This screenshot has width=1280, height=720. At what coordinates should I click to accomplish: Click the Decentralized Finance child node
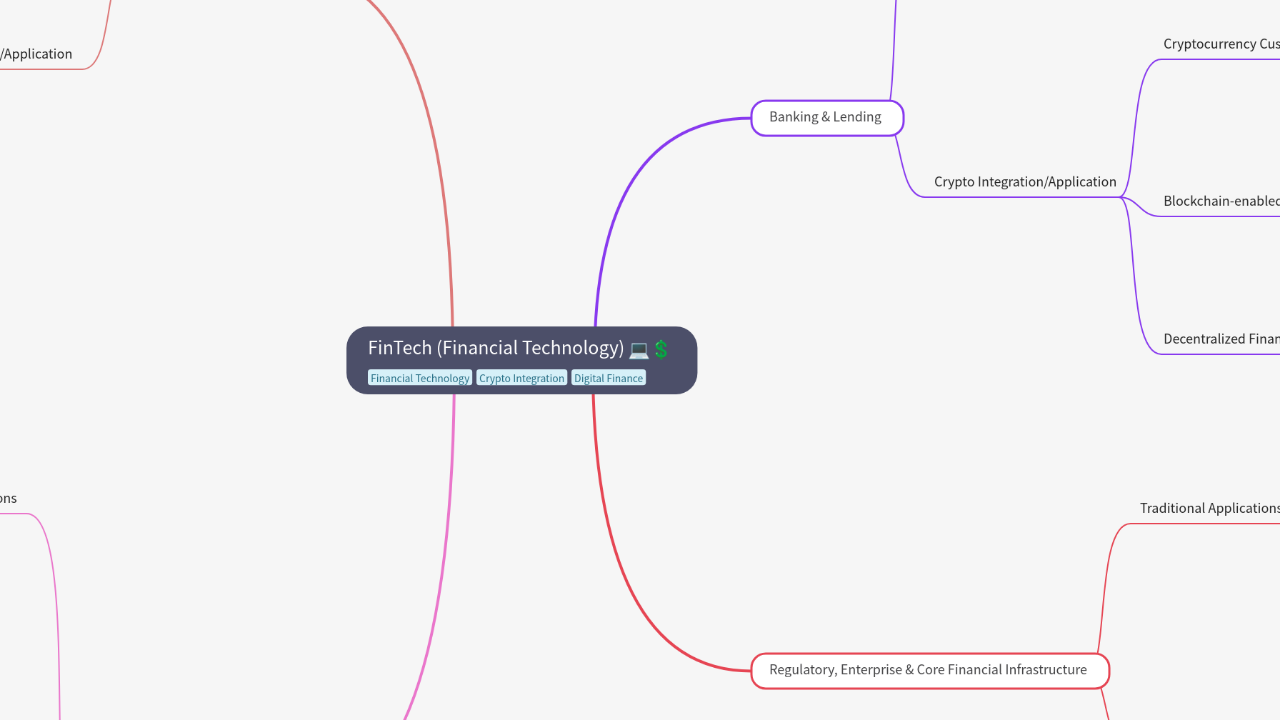click(1221, 339)
